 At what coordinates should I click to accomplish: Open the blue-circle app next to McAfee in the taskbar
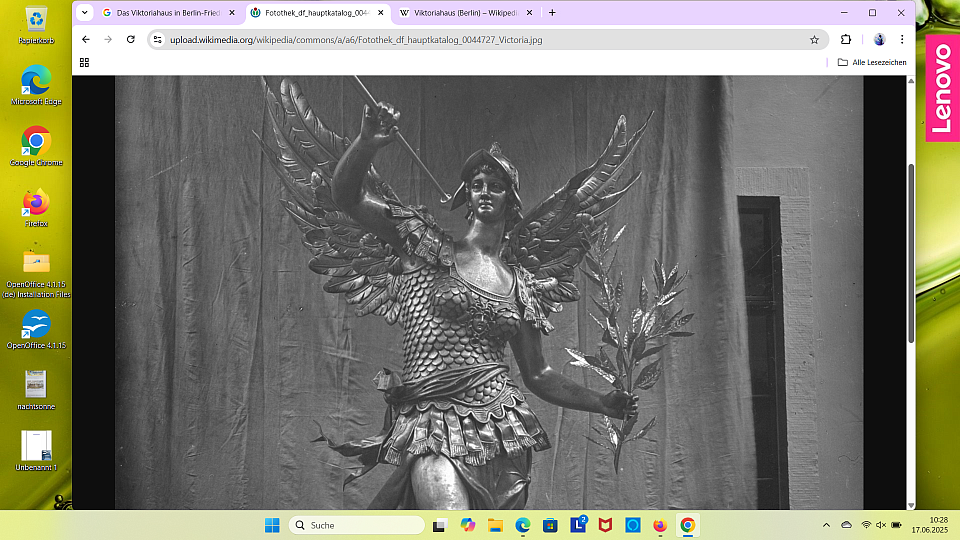coord(633,525)
